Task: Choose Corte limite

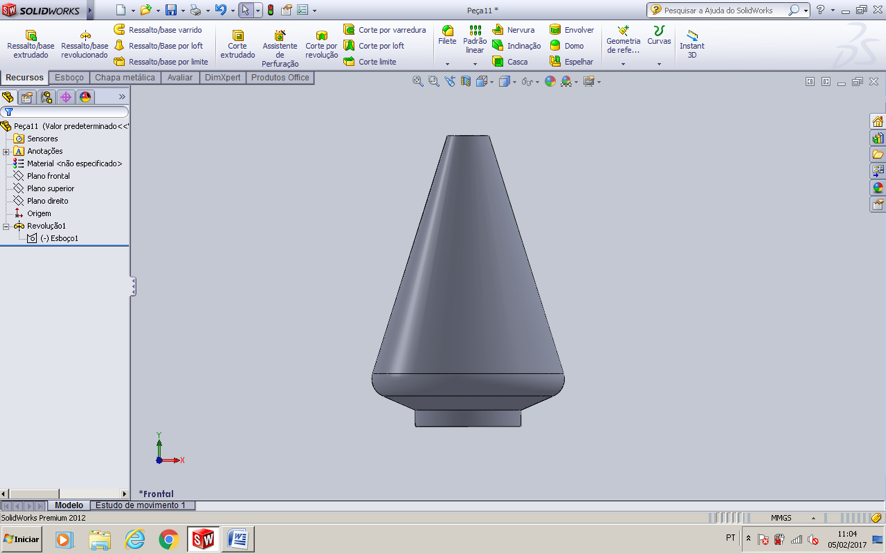Action: tap(370, 62)
